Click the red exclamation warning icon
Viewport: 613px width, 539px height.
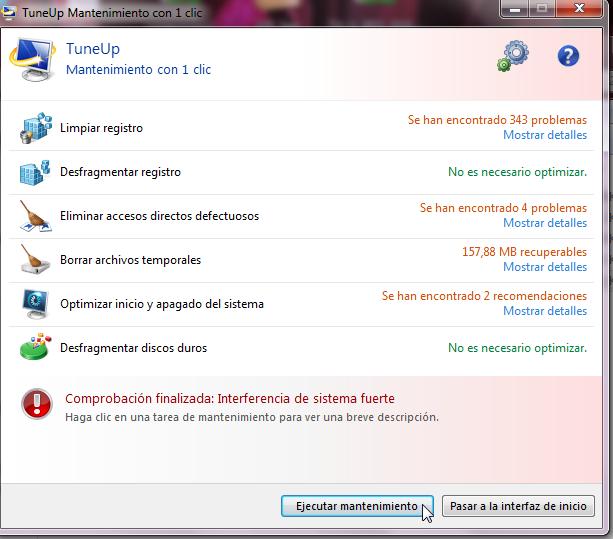pos(37,404)
